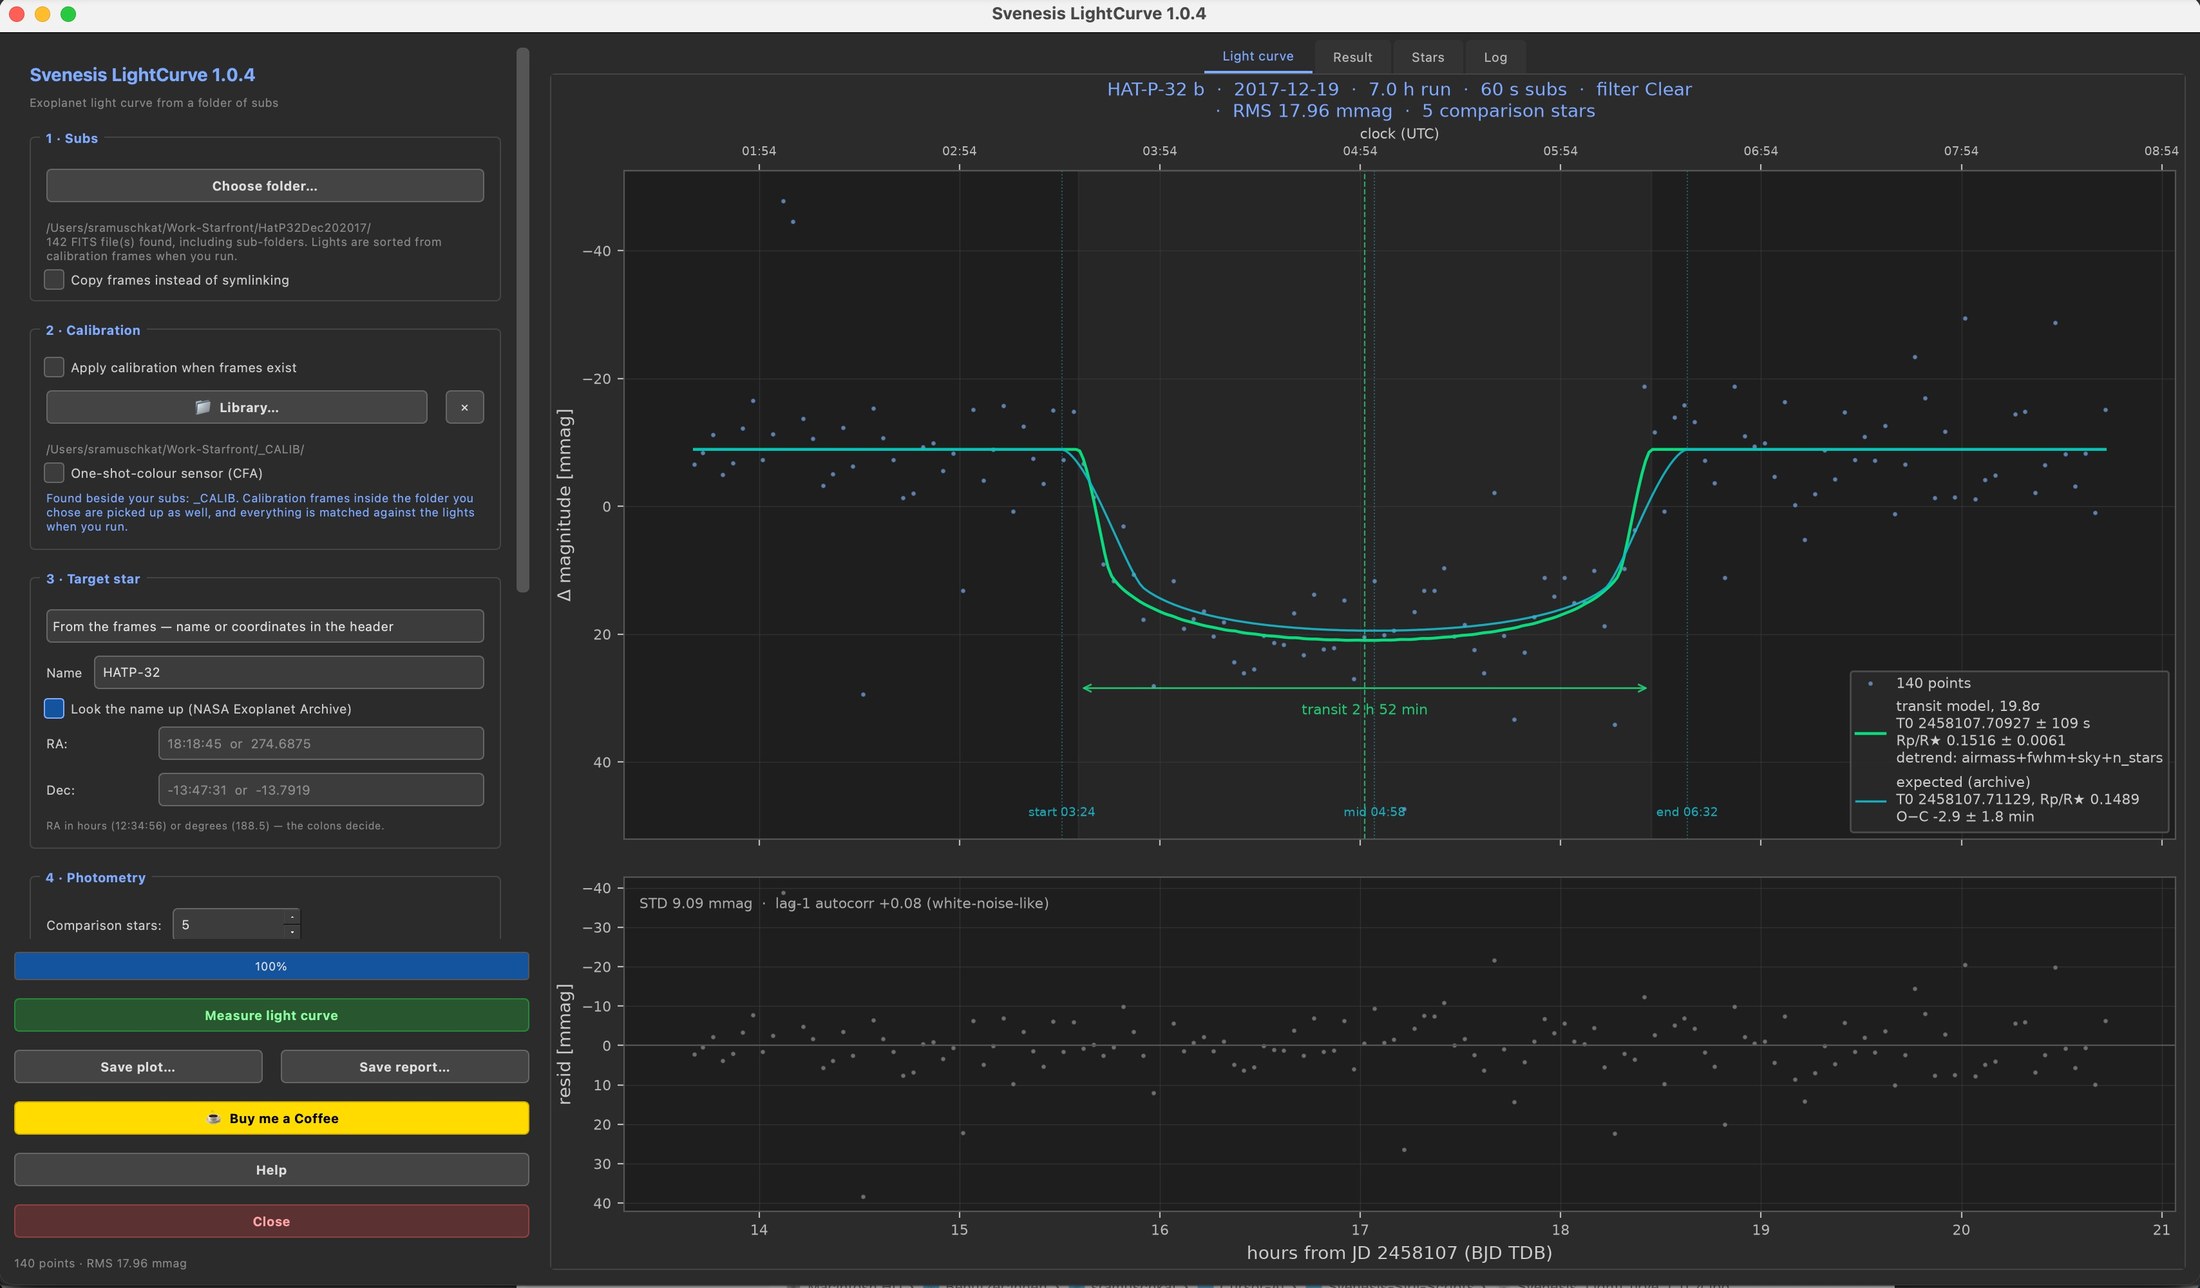Click the 'start 03:24' marker label
This screenshot has height=1288, width=2200.
coord(1061,812)
